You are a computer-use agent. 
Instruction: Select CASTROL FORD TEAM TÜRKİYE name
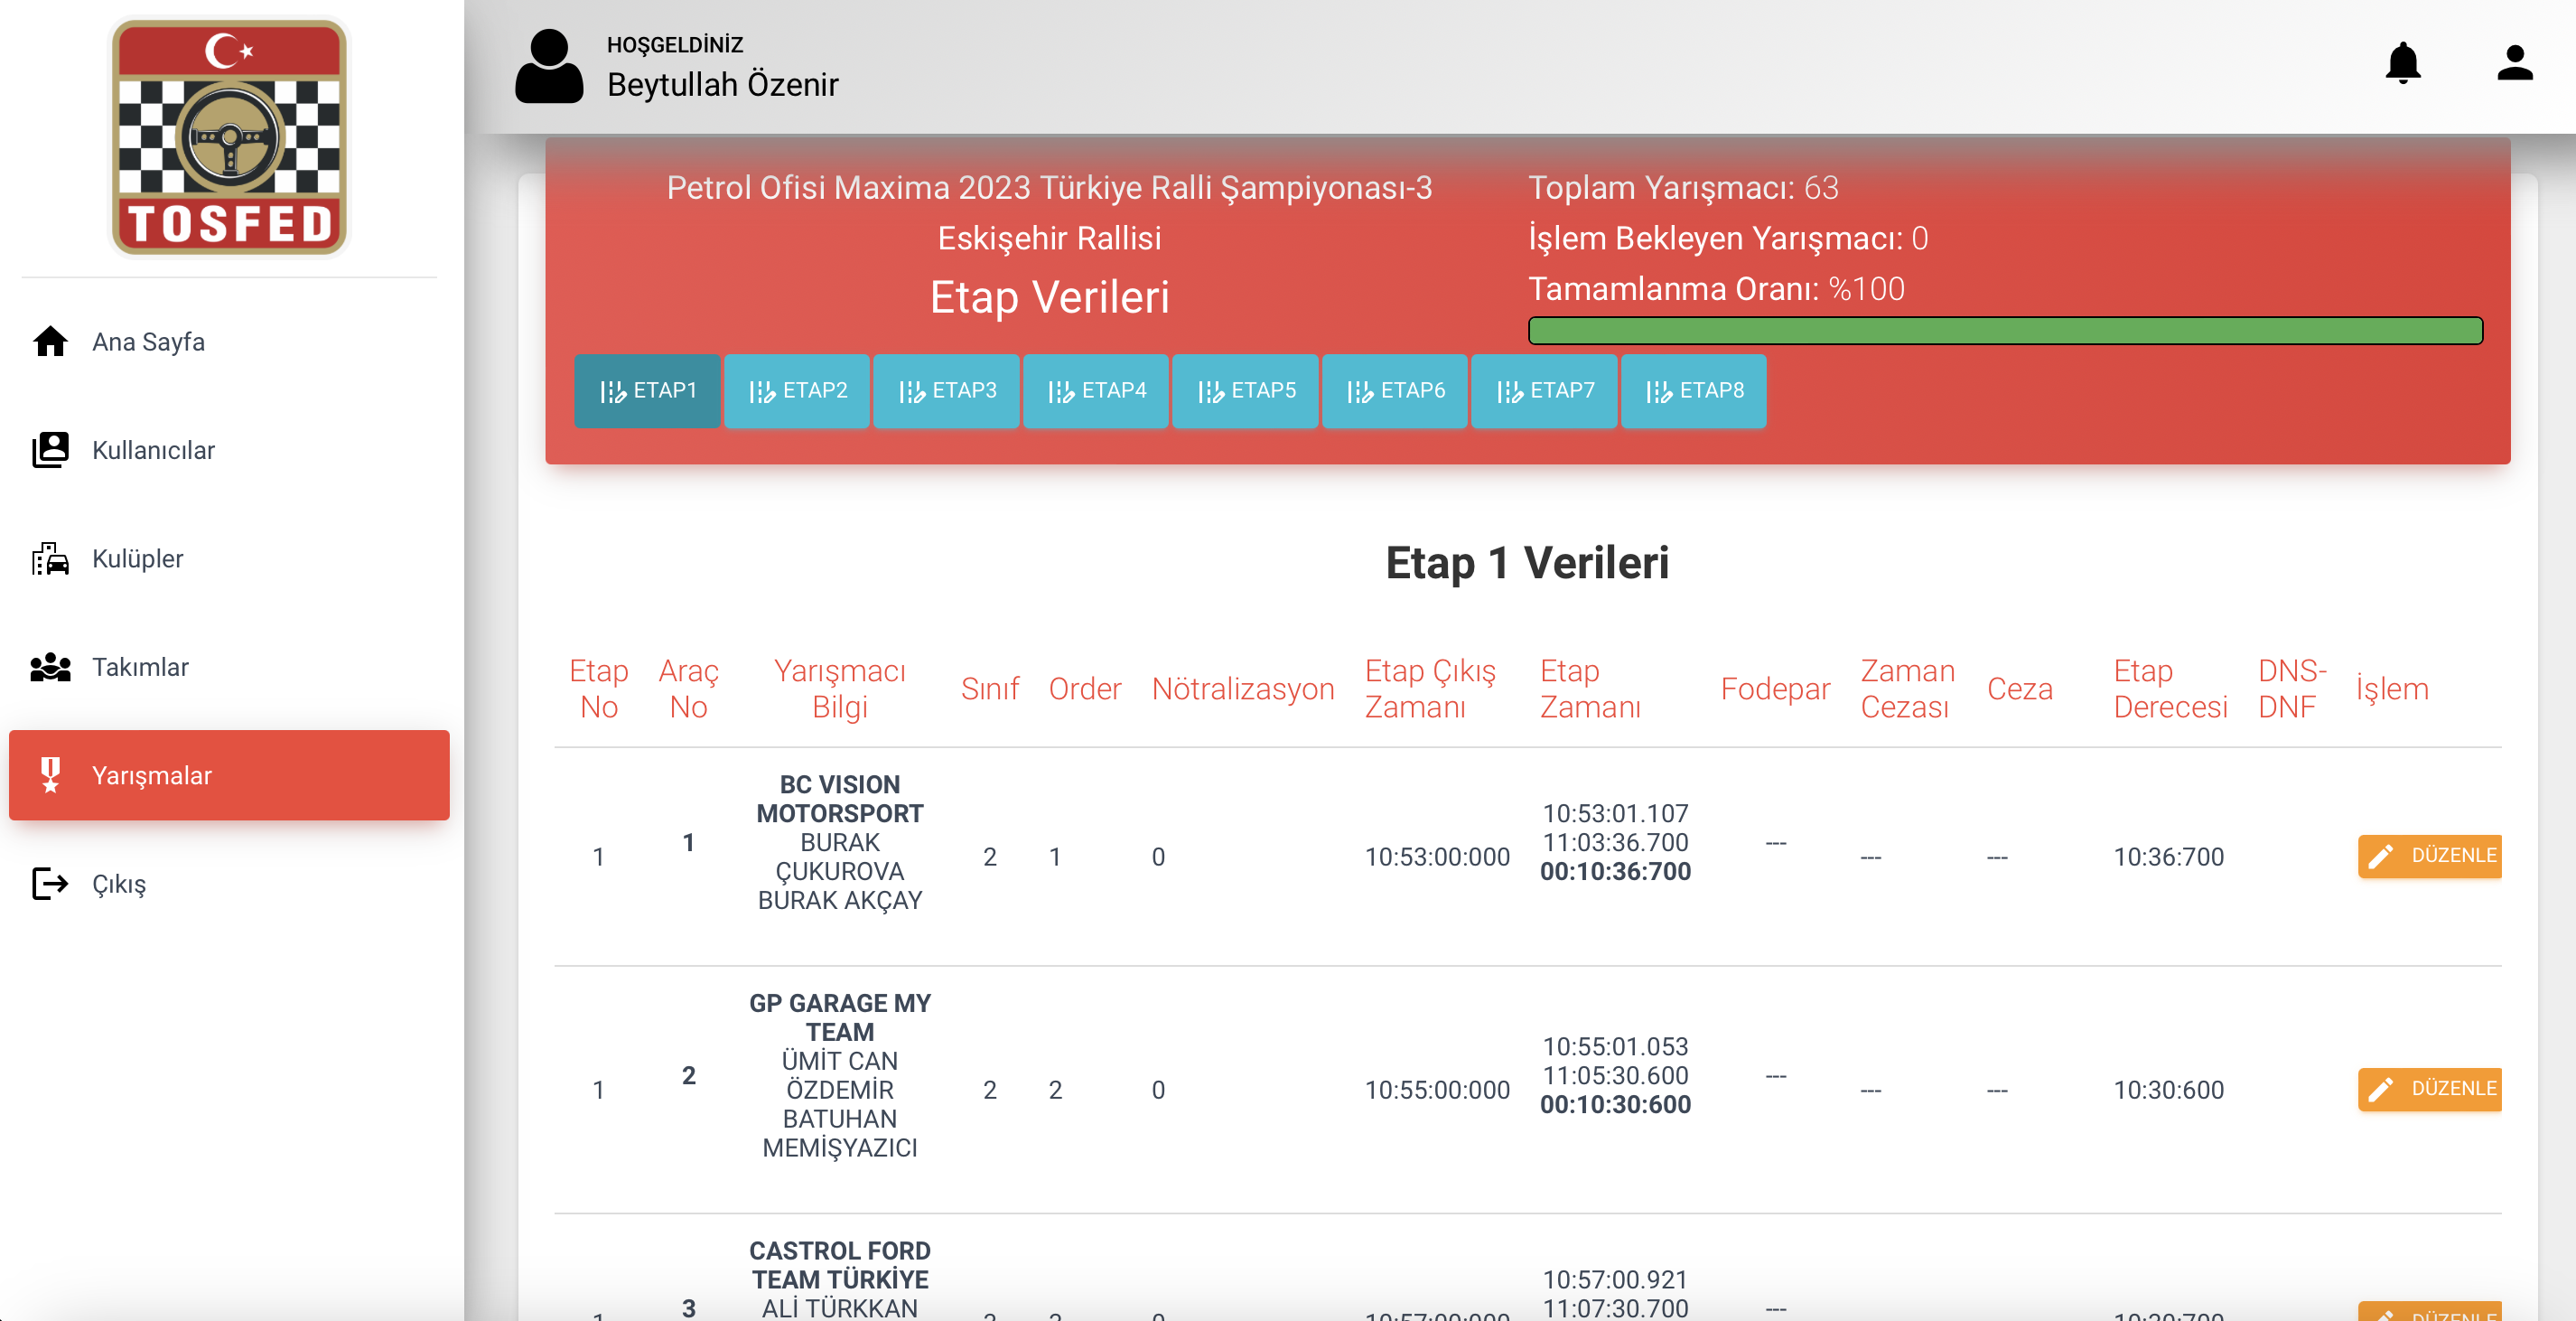pos(840,1265)
